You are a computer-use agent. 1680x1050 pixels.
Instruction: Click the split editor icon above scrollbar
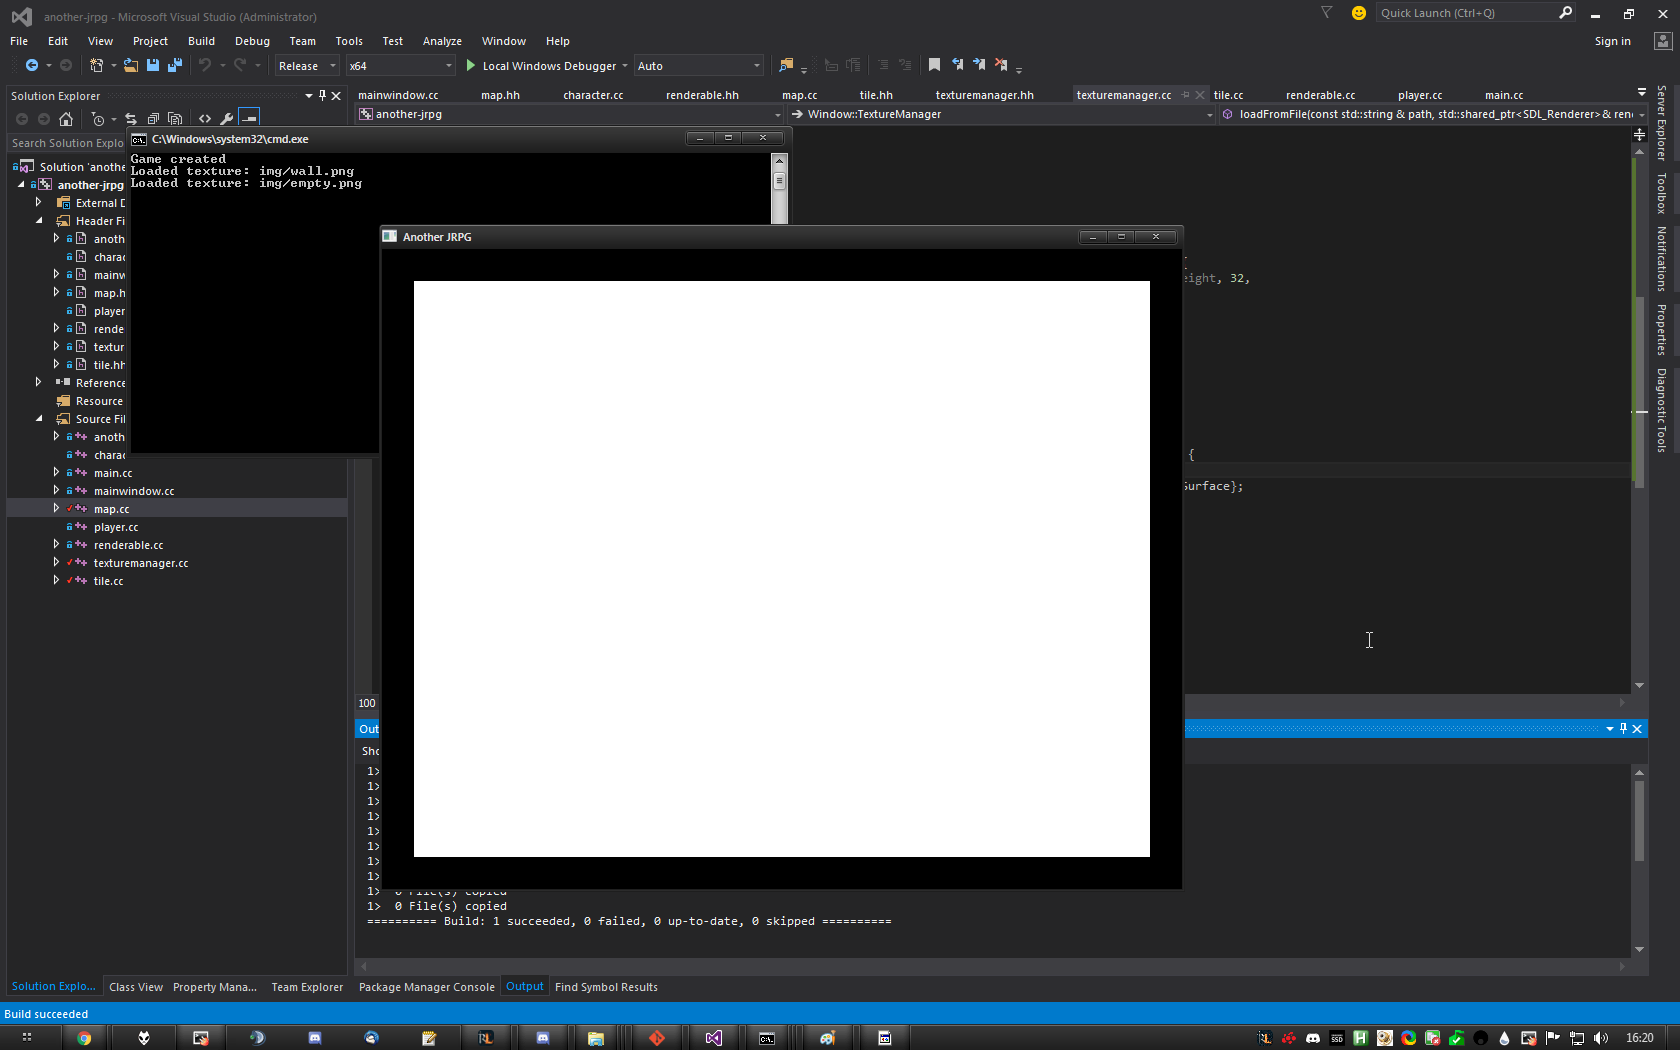click(1639, 133)
